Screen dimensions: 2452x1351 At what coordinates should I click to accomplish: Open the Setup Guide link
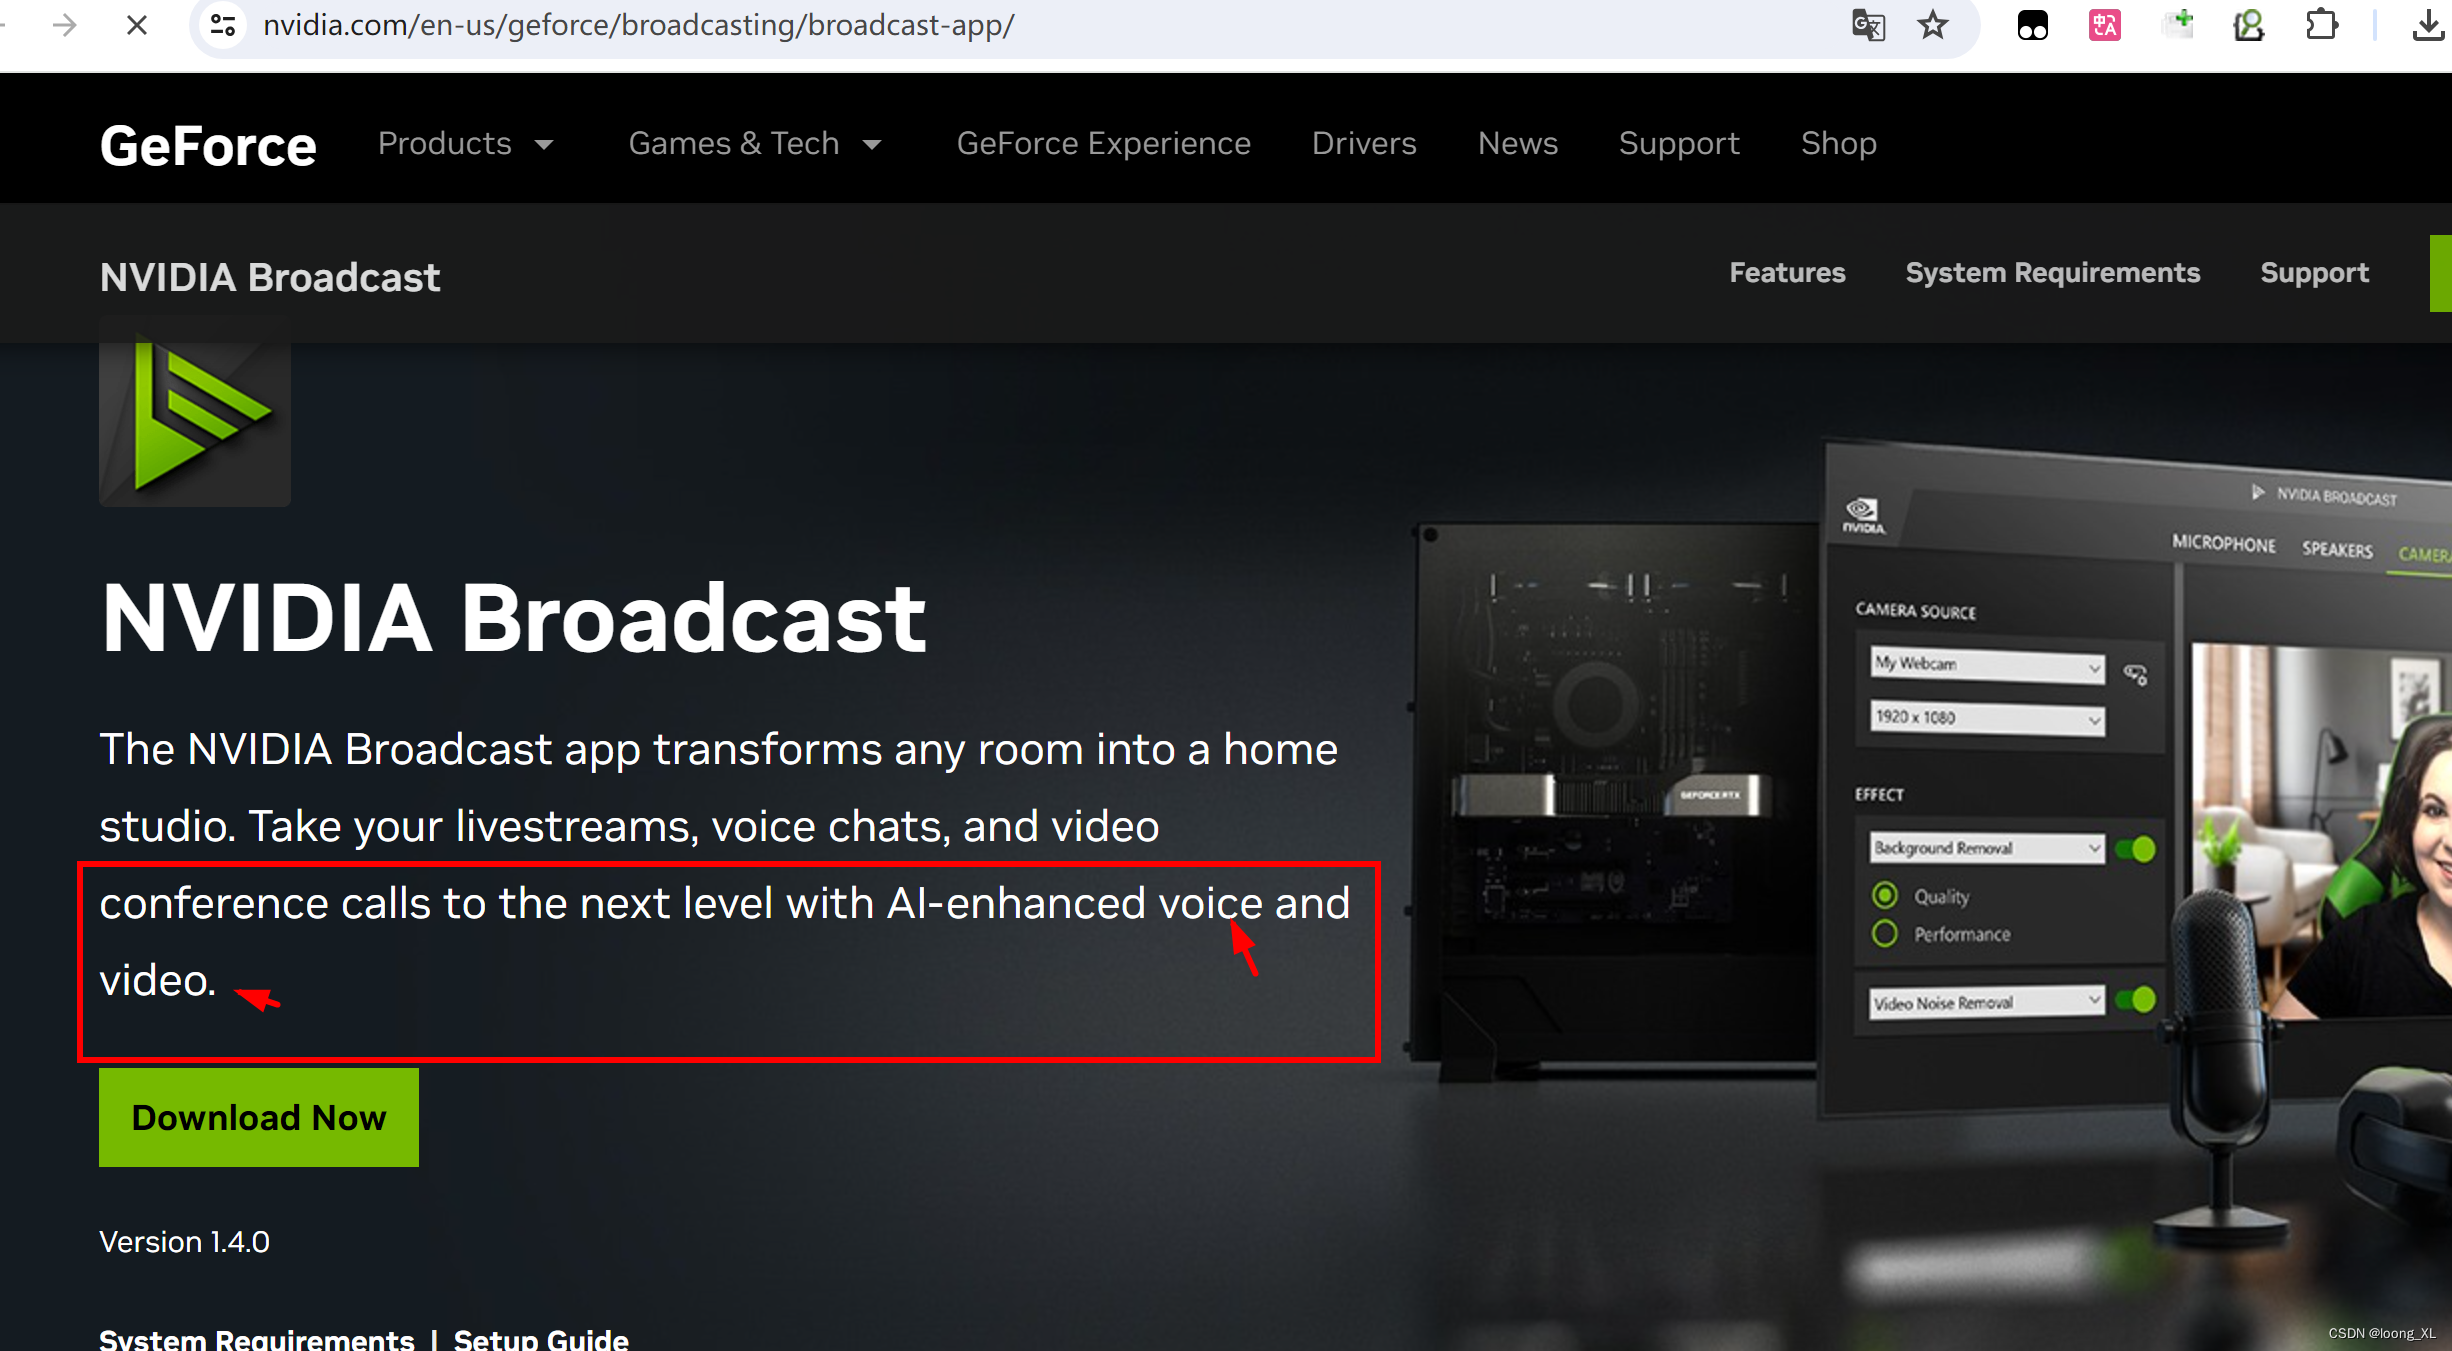point(541,1339)
